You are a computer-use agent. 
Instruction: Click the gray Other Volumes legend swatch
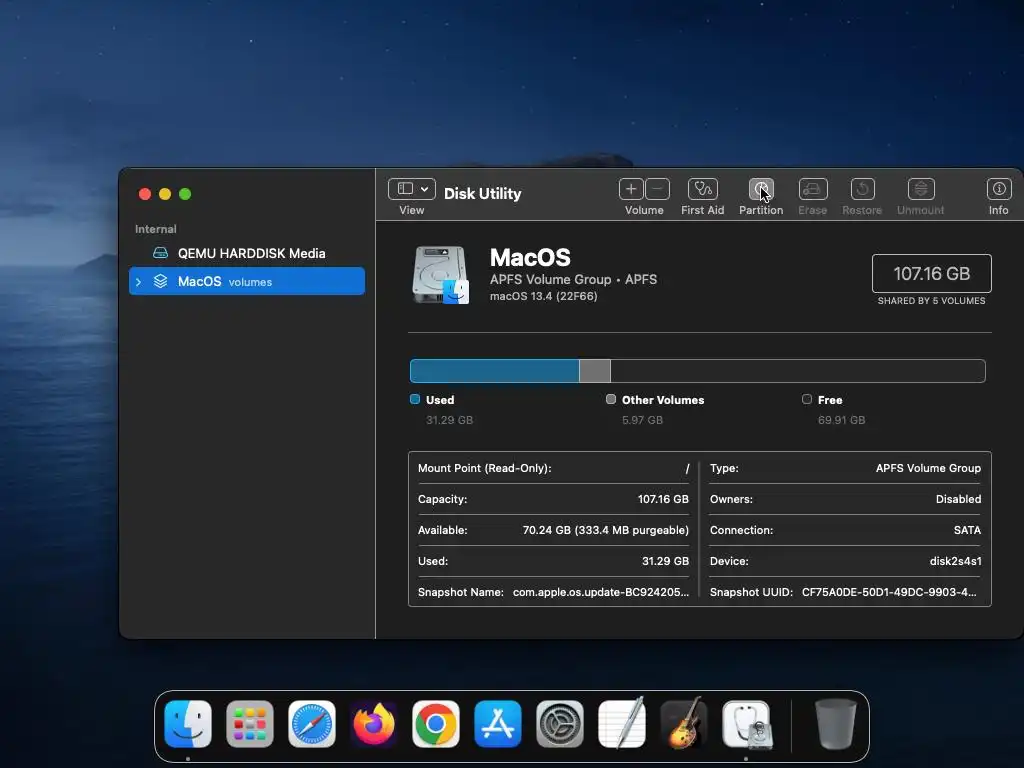[611, 399]
